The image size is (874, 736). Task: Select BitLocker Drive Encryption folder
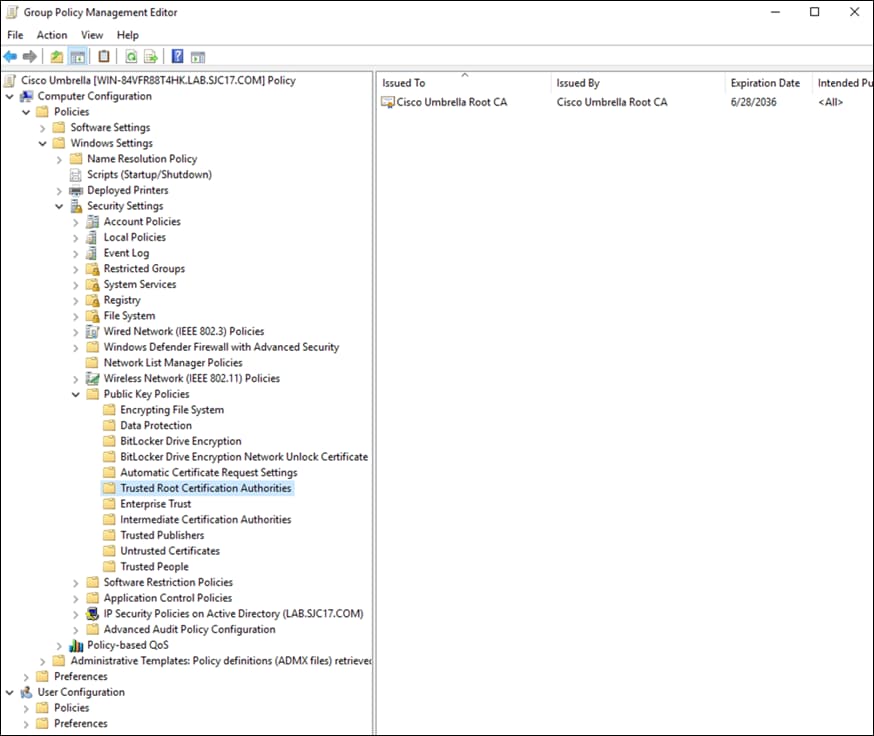[x=181, y=441]
